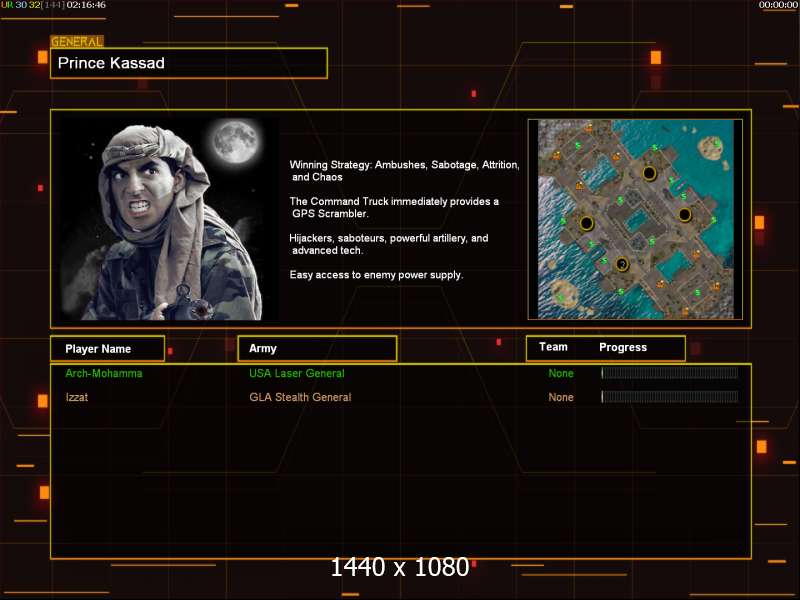Image resolution: width=800 pixels, height=600 pixels.
Task: Click the battlefield map preview
Action: pyautogui.click(x=635, y=219)
